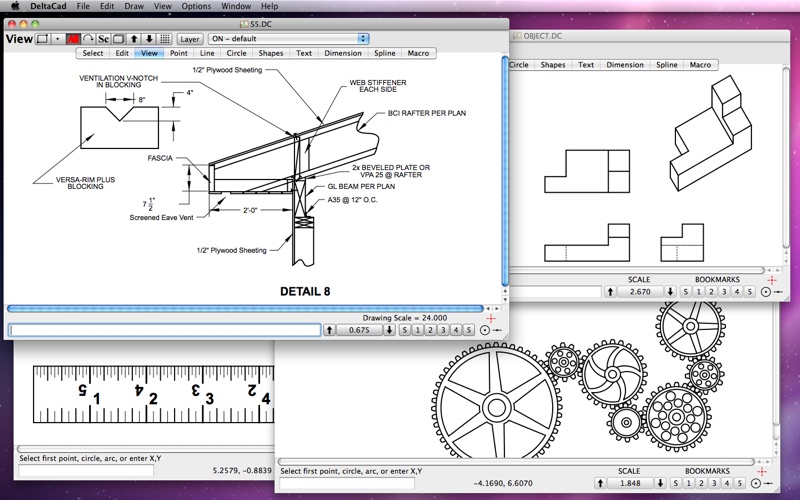Screen dimensions: 800x500
Task: Click the blue horizontal scrollbar in S5.DC
Action: click(x=244, y=309)
